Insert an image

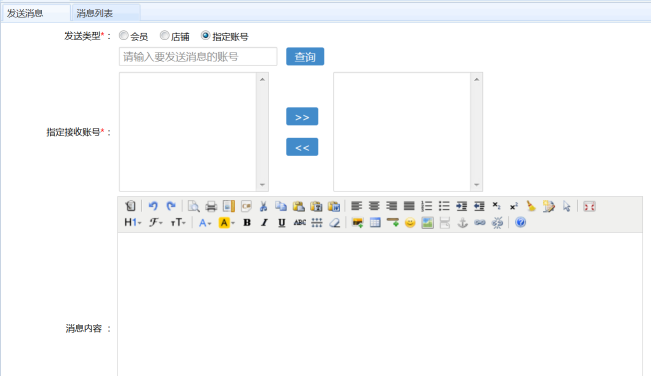coord(357,222)
